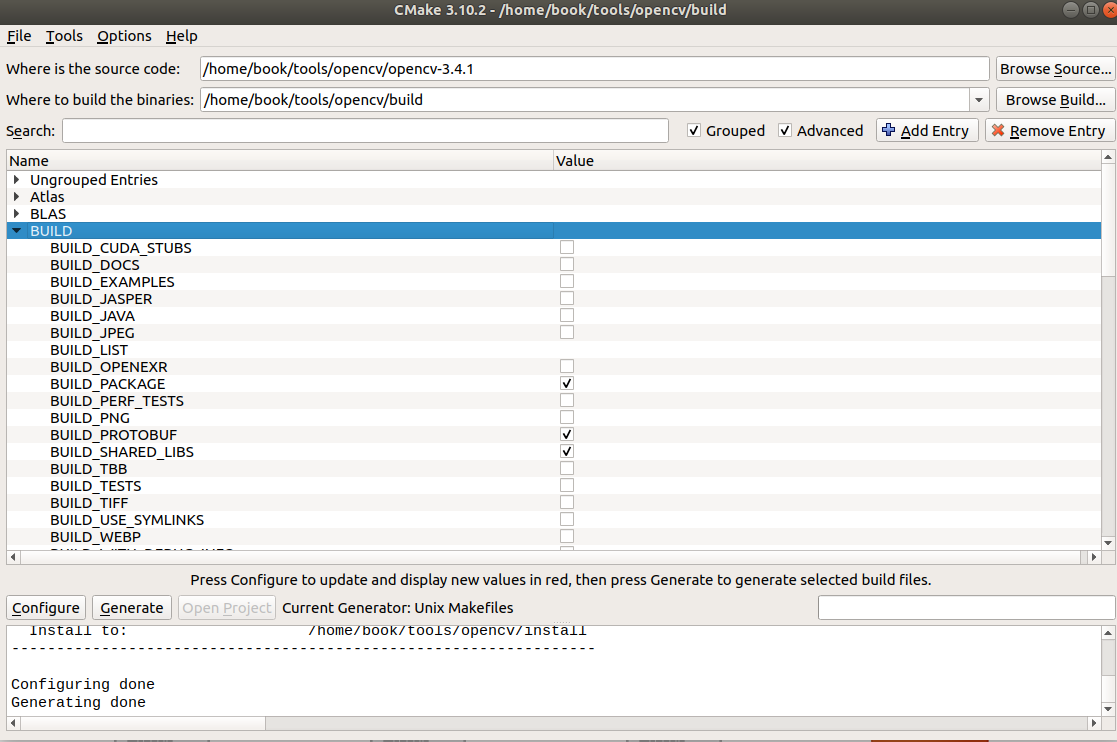Enable BUILD_TBB checkbox
Image resolution: width=1117 pixels, height=742 pixels.
coord(567,469)
